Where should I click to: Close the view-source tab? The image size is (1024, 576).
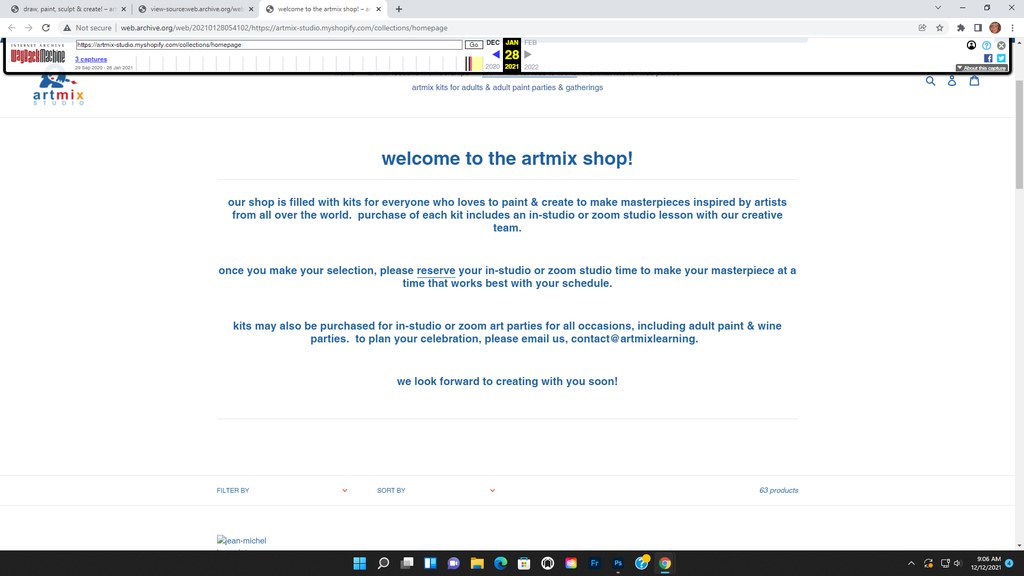(x=251, y=9)
